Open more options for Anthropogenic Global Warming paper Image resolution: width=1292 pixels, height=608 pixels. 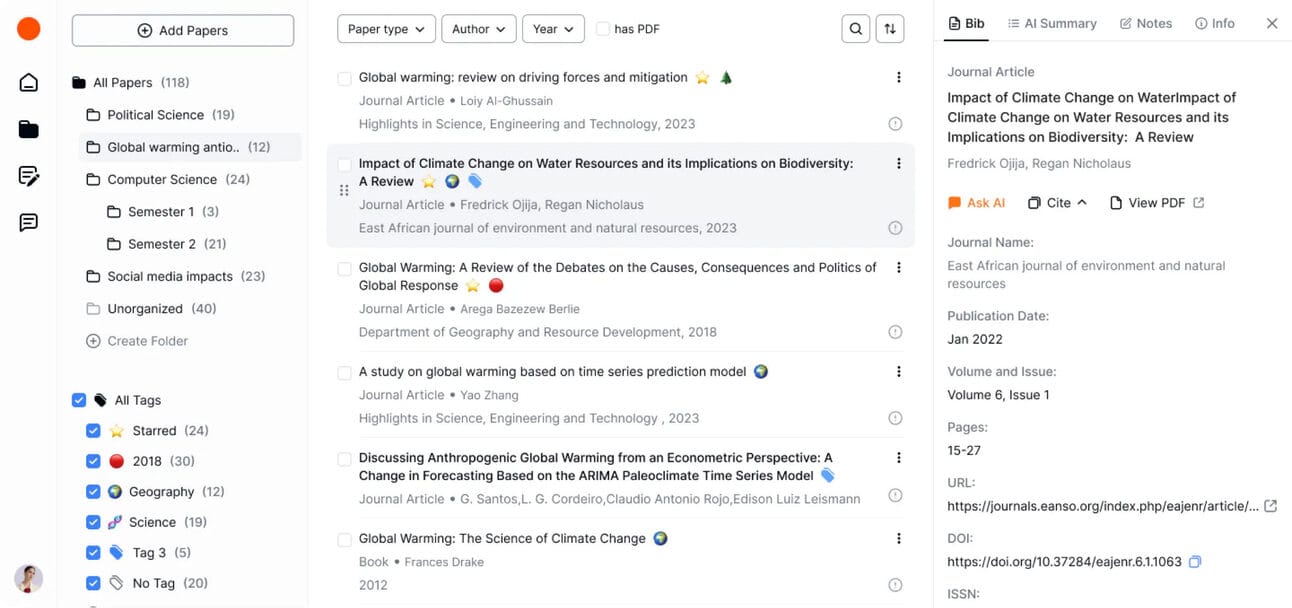pos(898,457)
